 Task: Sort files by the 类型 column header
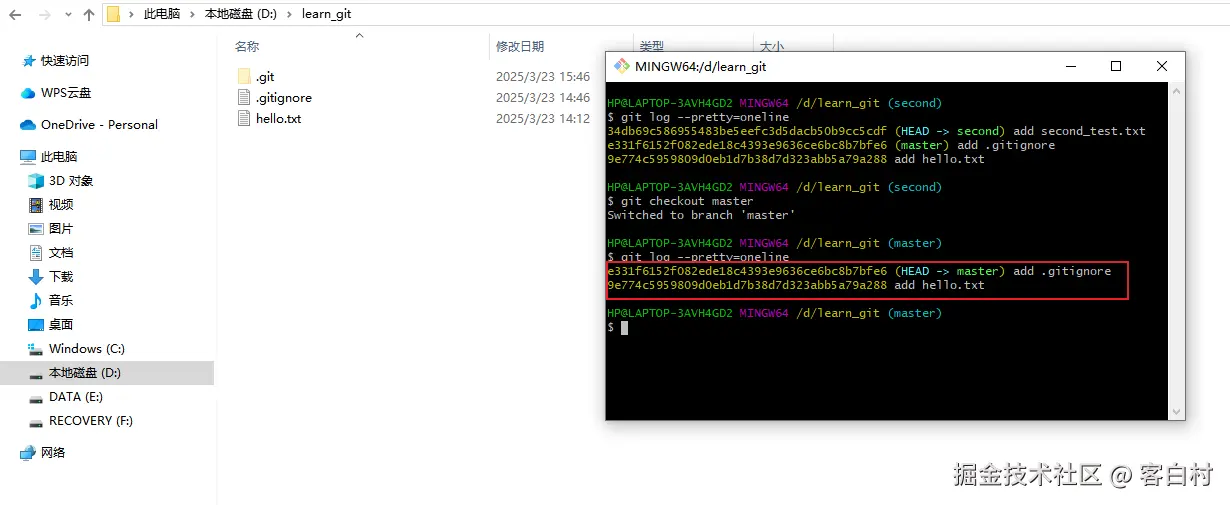coord(652,46)
